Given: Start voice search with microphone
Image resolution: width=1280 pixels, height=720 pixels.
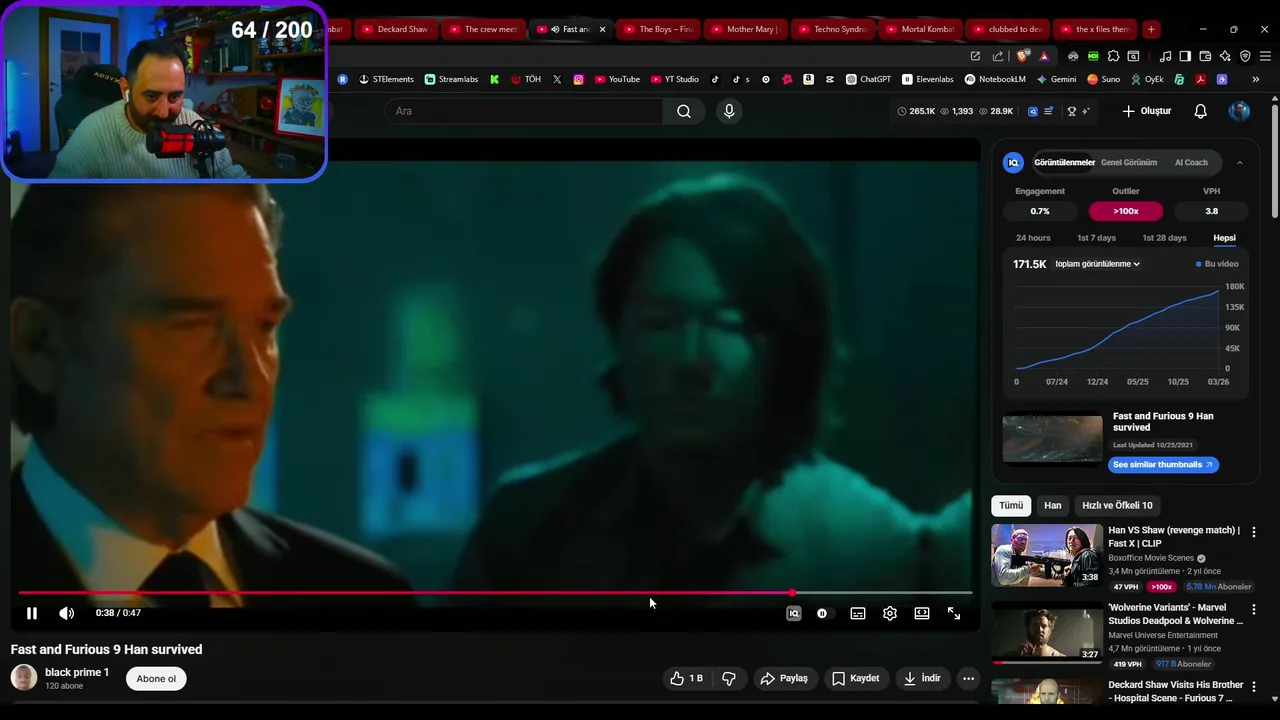Looking at the screenshot, I should point(729,111).
